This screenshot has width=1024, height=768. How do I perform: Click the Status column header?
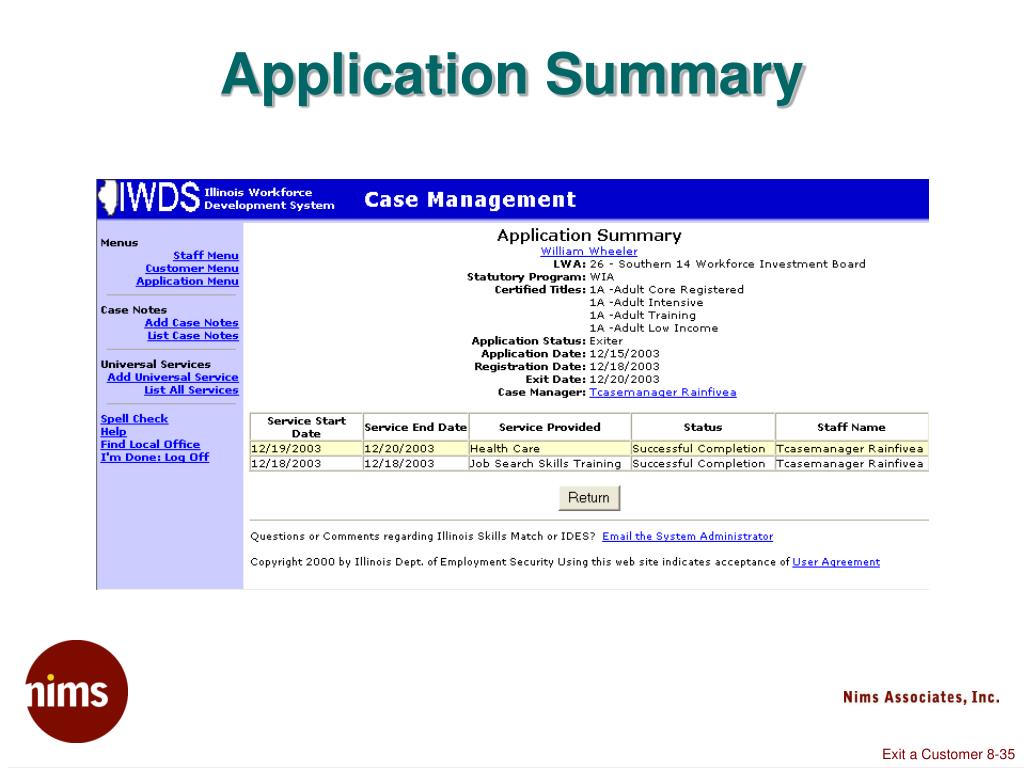703,427
